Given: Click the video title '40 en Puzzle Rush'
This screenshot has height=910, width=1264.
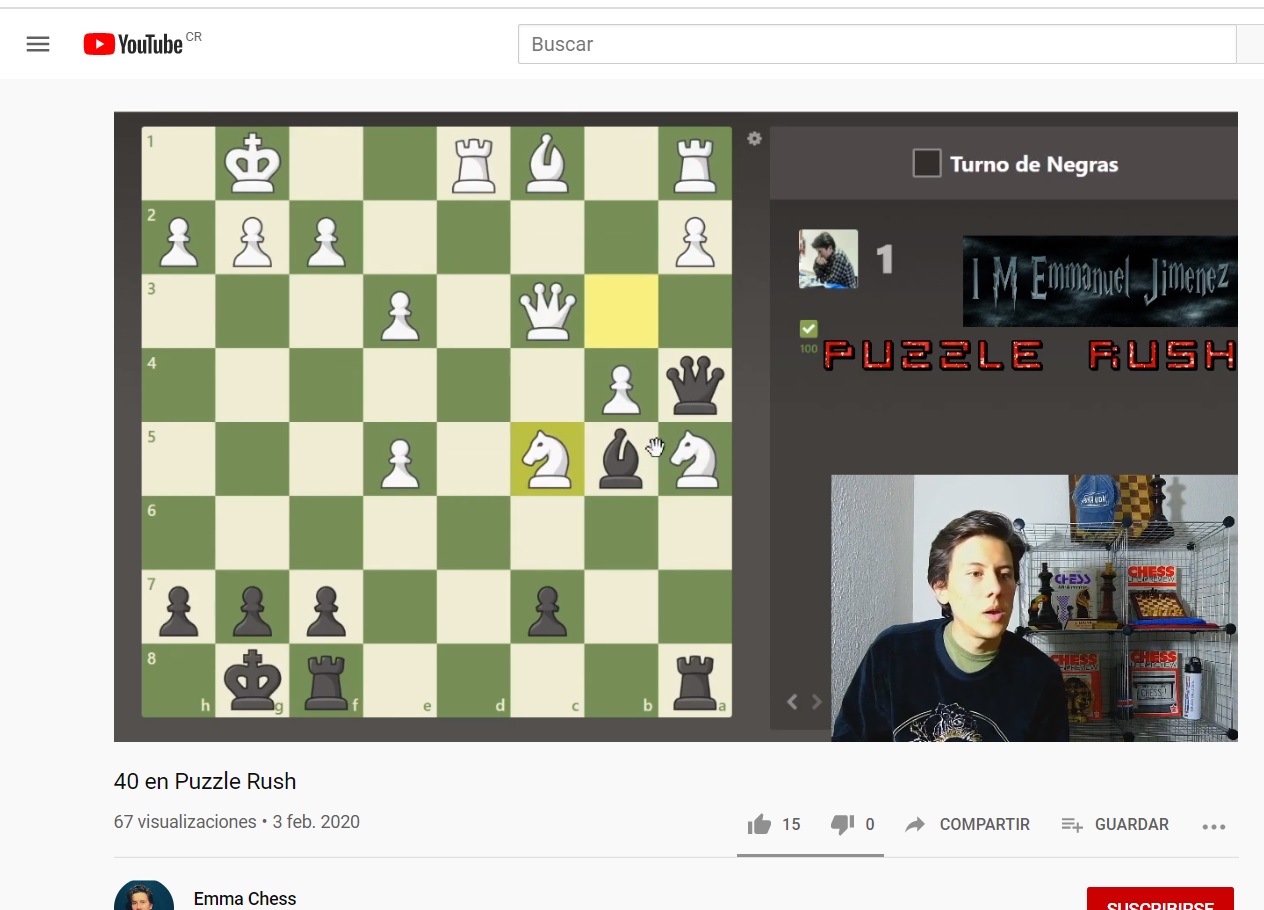Looking at the screenshot, I should [205, 781].
